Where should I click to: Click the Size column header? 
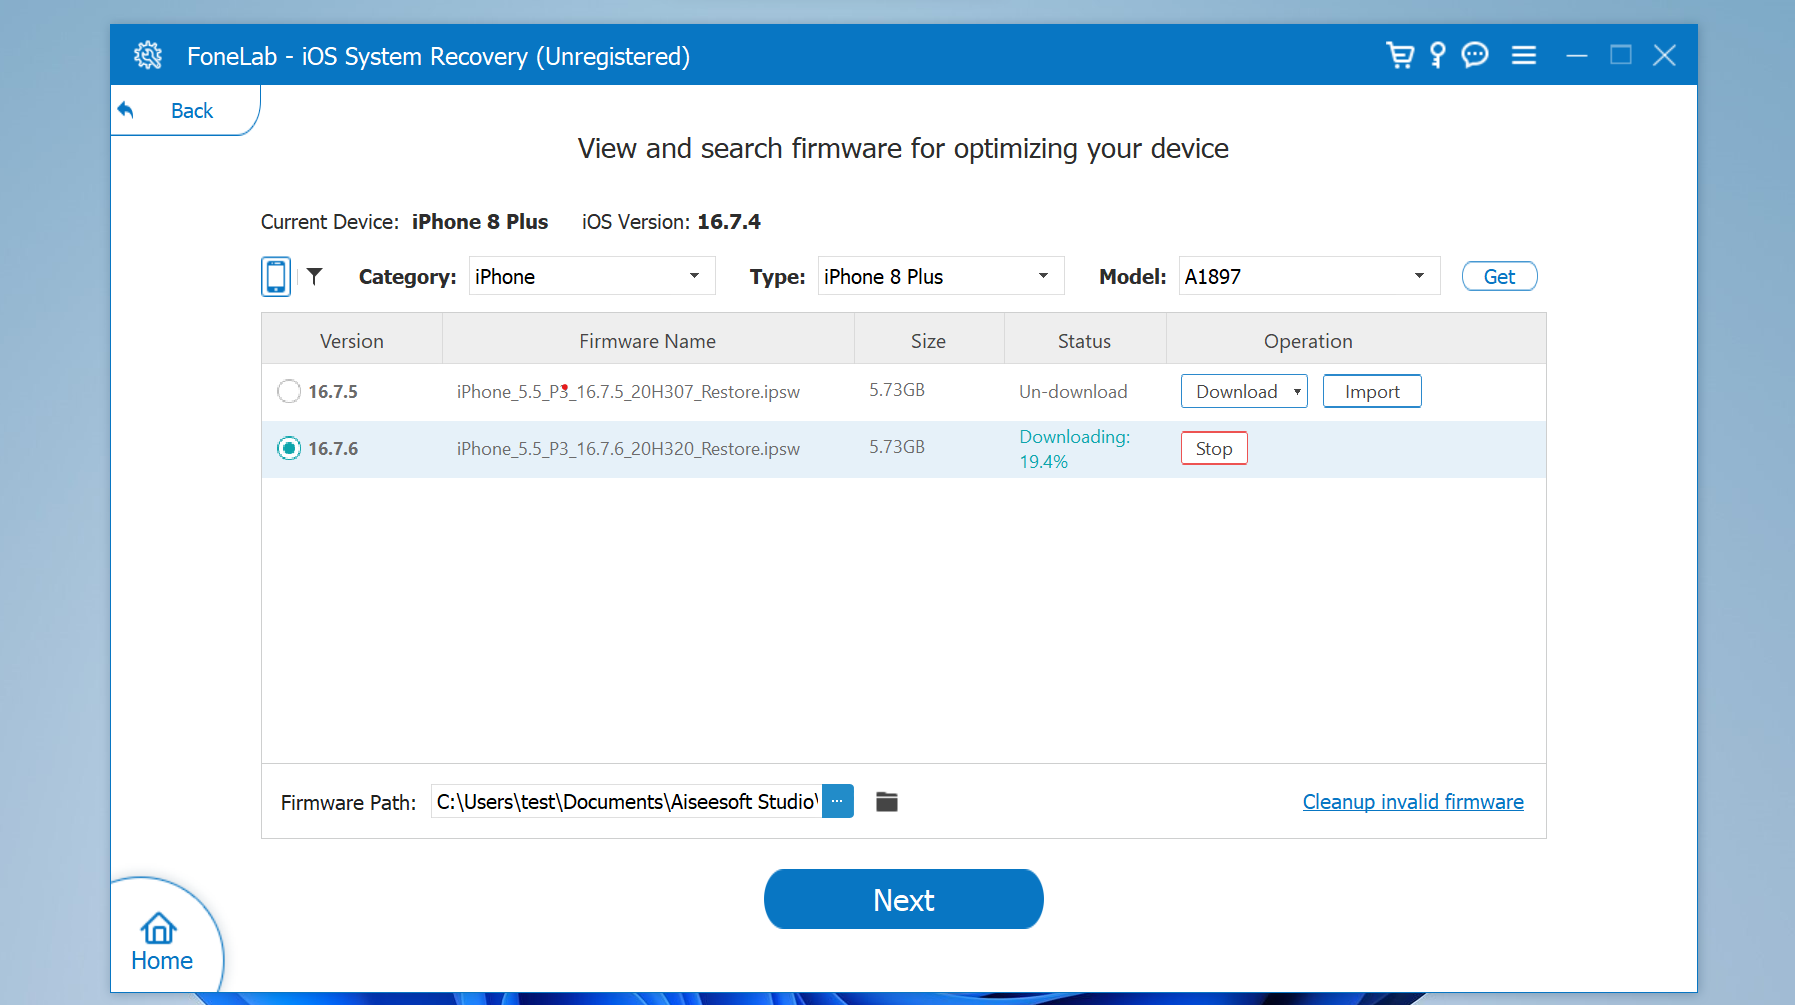point(928,340)
